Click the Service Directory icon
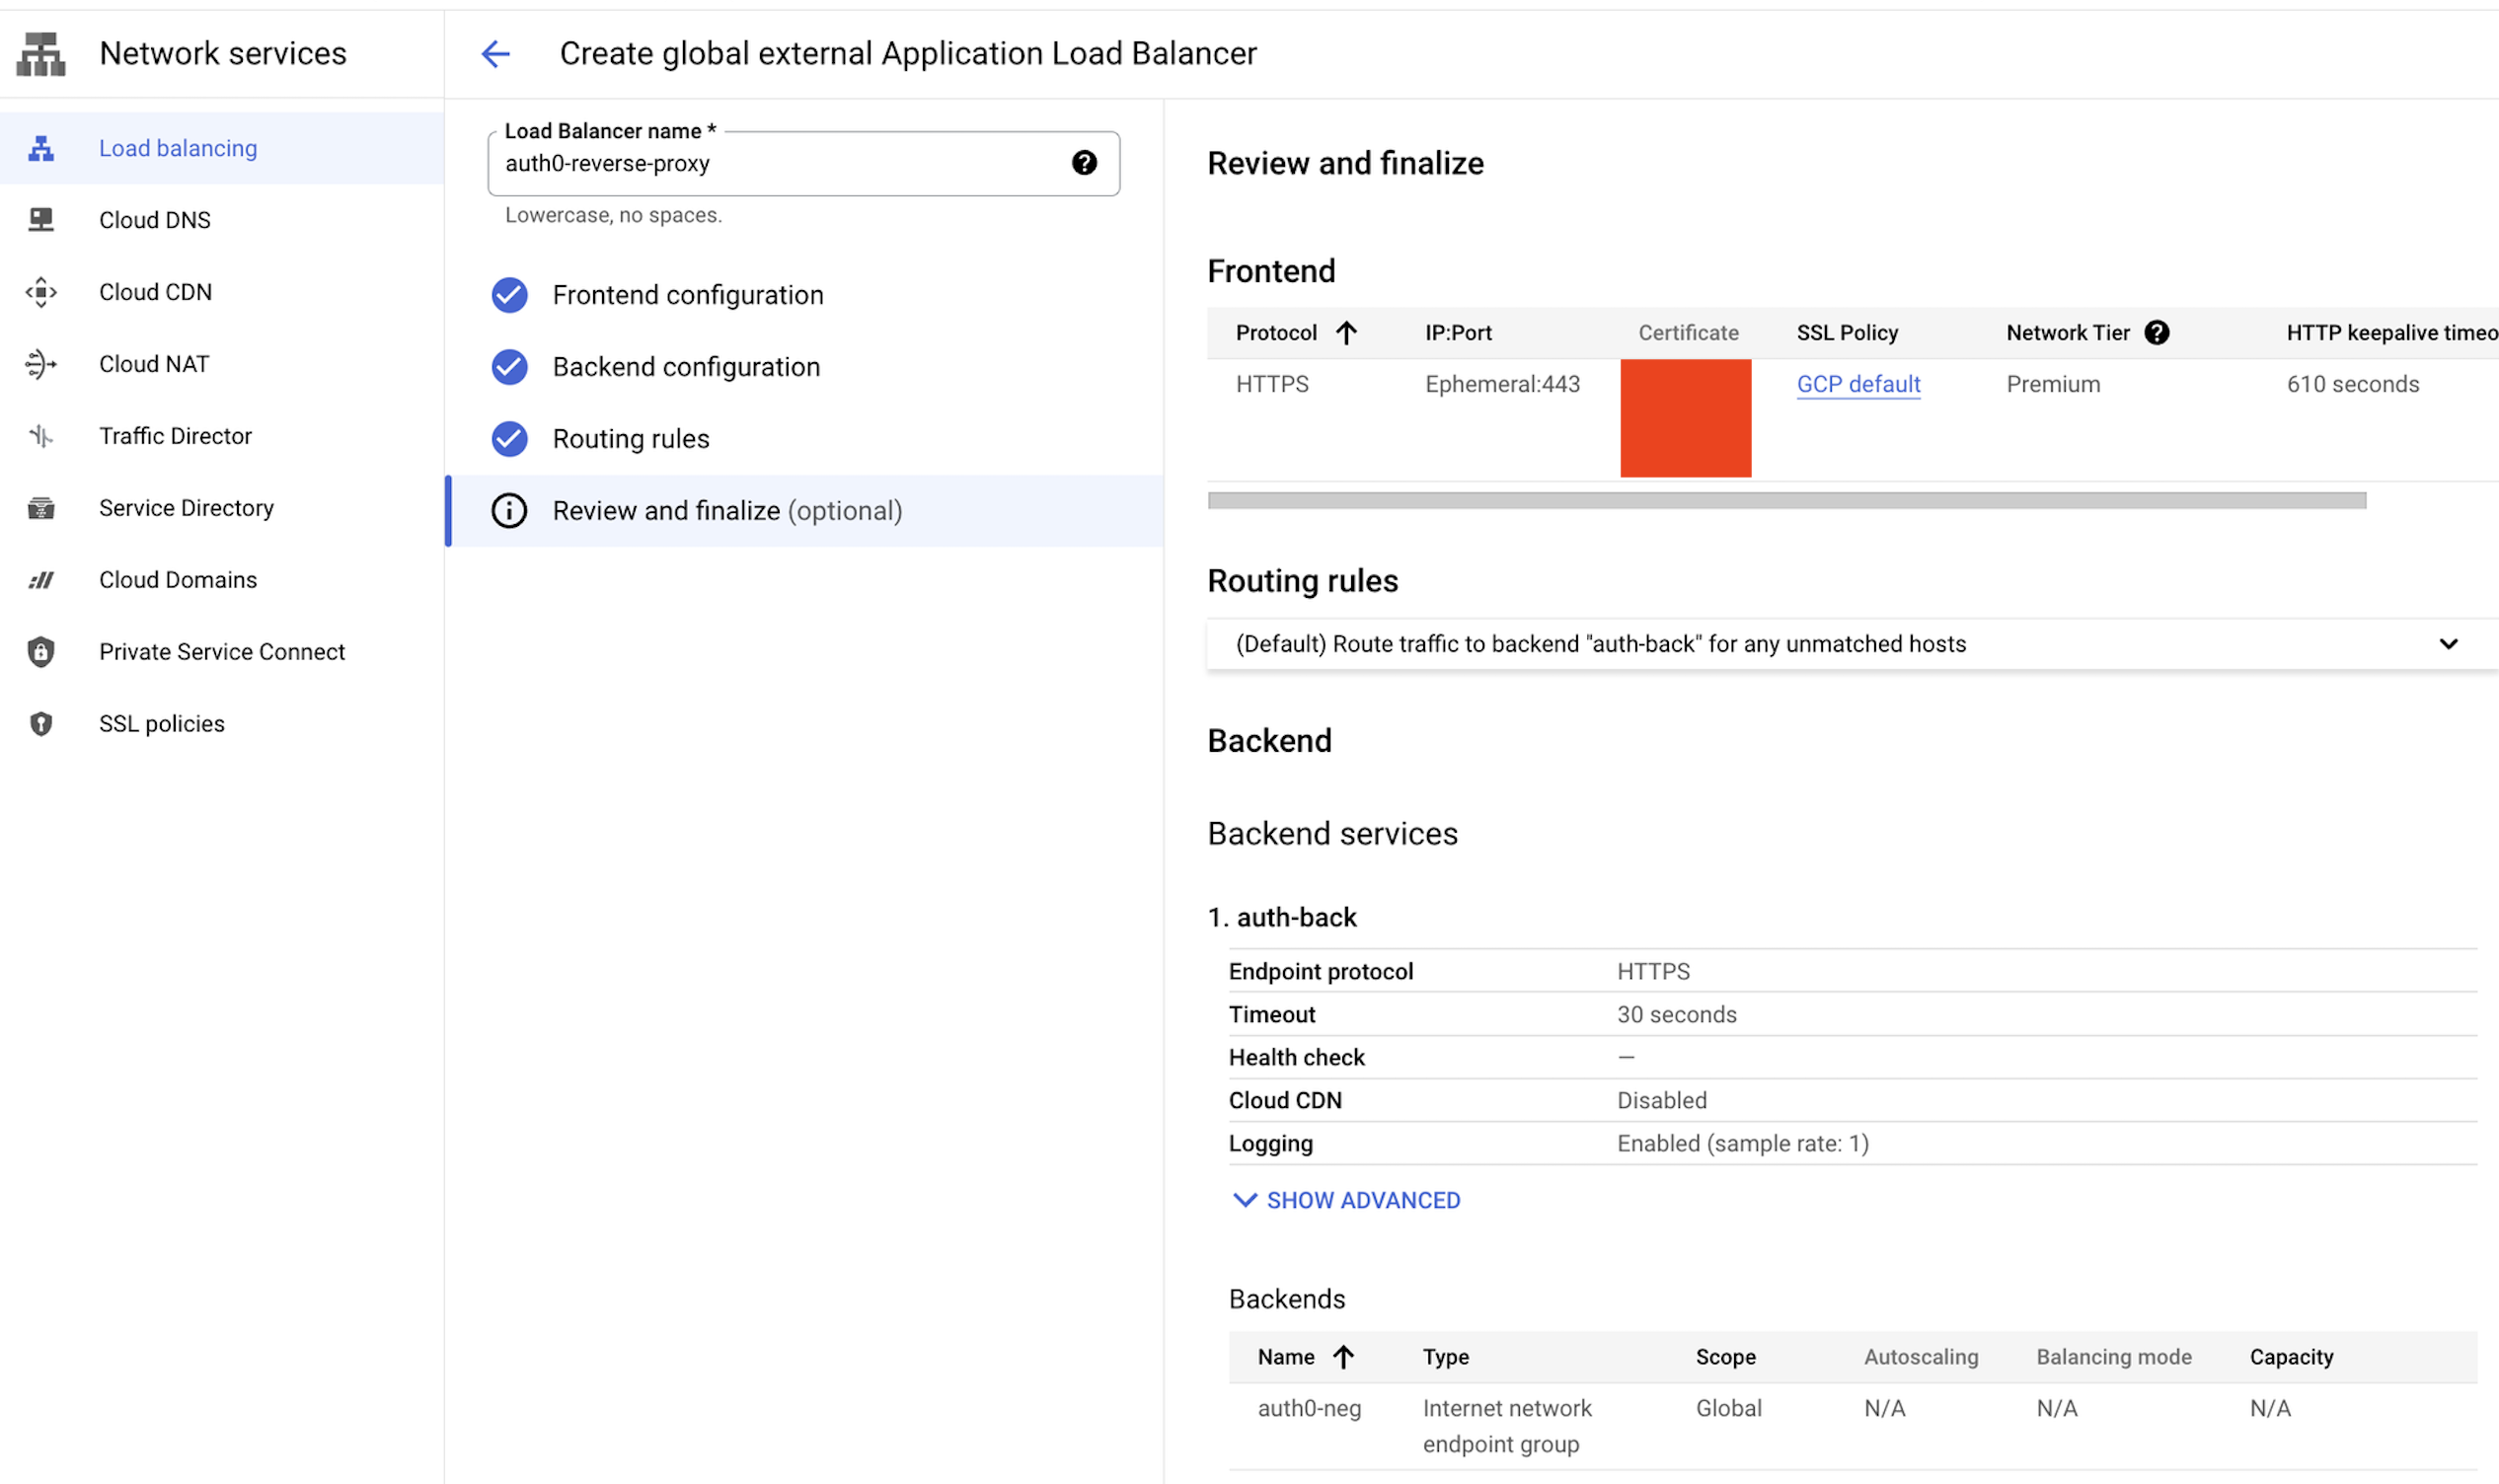Viewport: 2499px width, 1484px height. click(41, 508)
